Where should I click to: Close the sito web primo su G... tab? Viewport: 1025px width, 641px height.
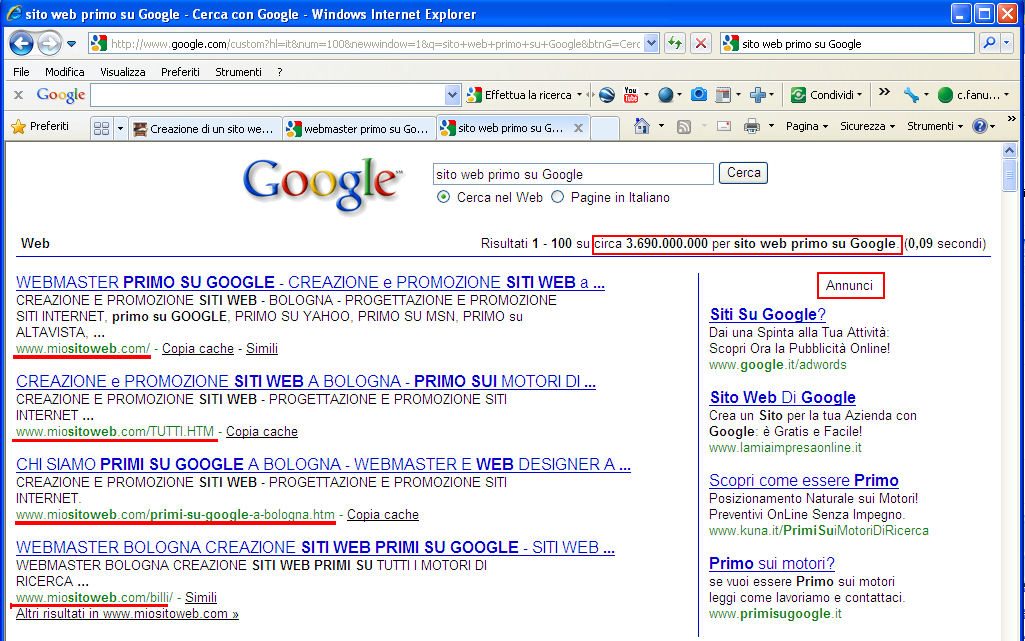[579, 128]
